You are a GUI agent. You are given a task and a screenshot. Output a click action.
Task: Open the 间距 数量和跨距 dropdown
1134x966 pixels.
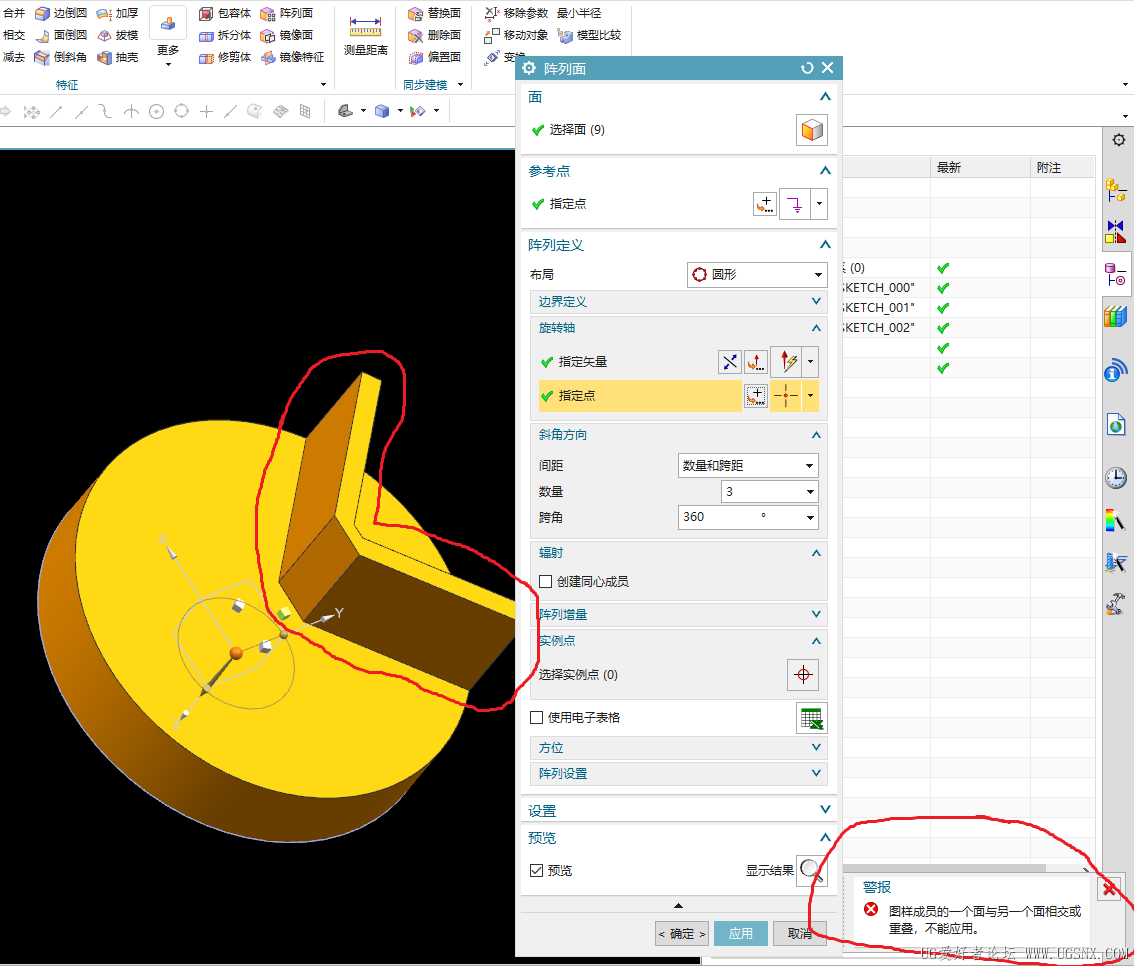[748, 466]
